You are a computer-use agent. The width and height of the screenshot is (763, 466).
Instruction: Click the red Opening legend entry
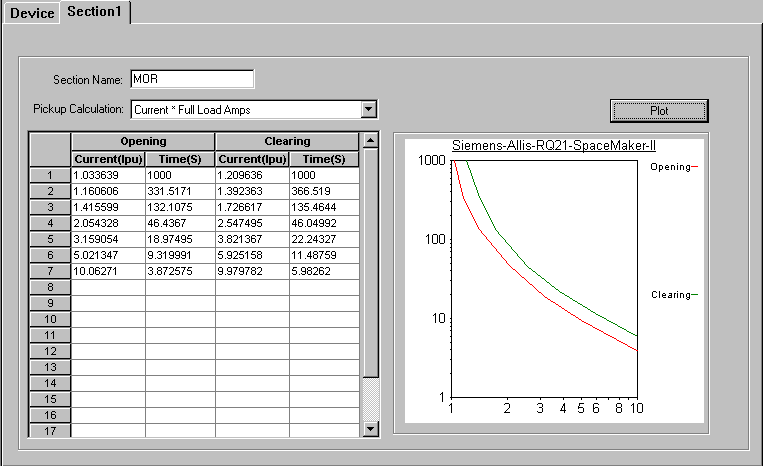(671, 167)
